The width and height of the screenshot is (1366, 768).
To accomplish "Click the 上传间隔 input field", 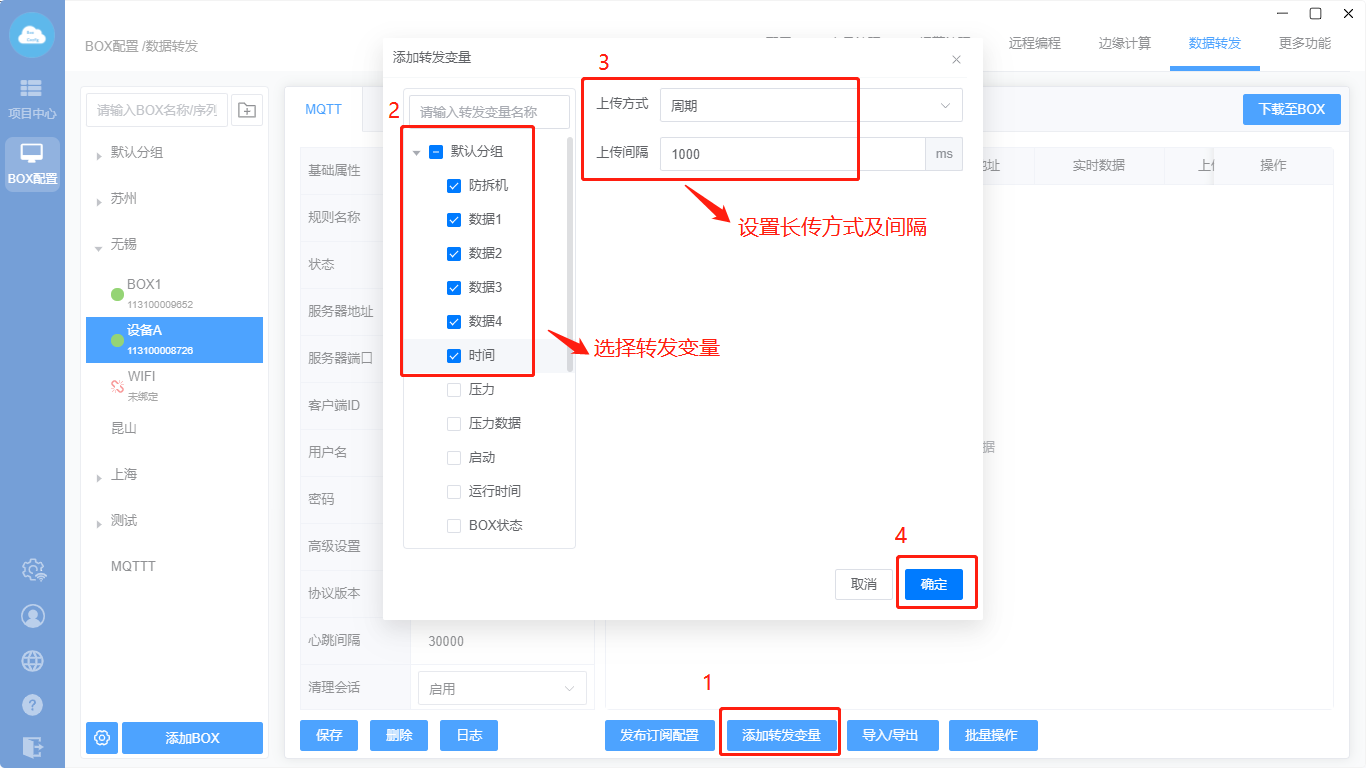I will pyautogui.click(x=791, y=154).
